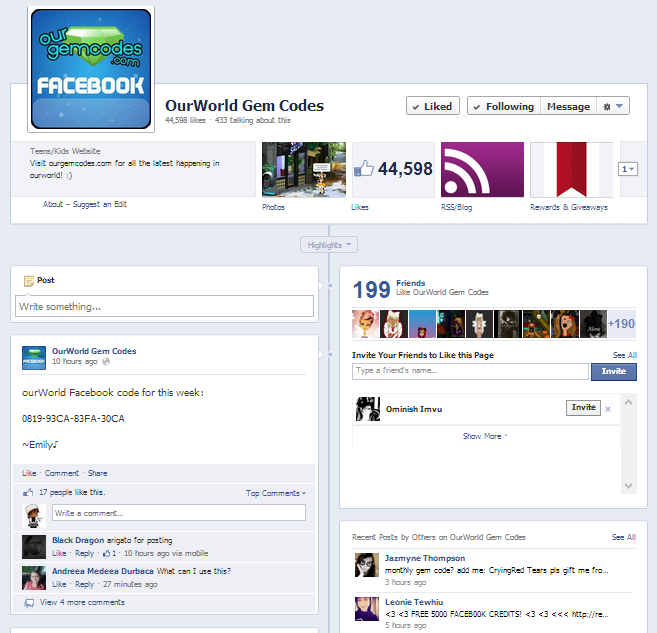The width and height of the screenshot is (657, 633).
Task: Click Black Dragon's commenter avatar
Action: (x=34, y=545)
